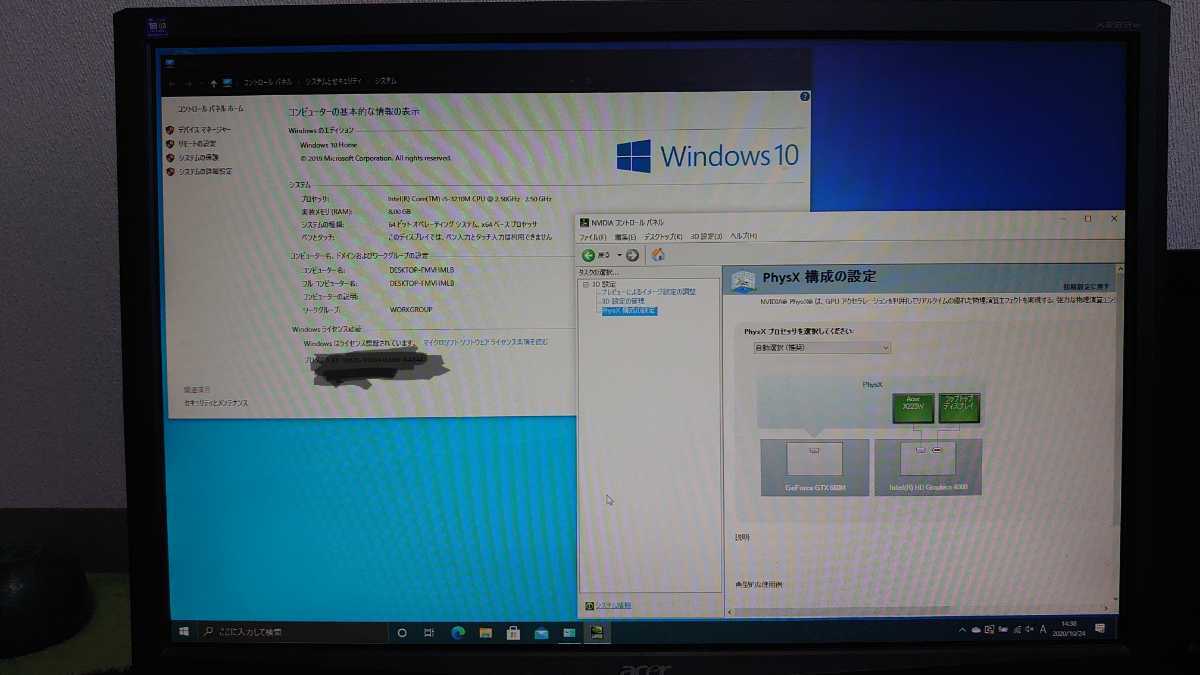Open the back history dropdown arrow
This screenshot has height=675, width=1200.
click(619, 255)
